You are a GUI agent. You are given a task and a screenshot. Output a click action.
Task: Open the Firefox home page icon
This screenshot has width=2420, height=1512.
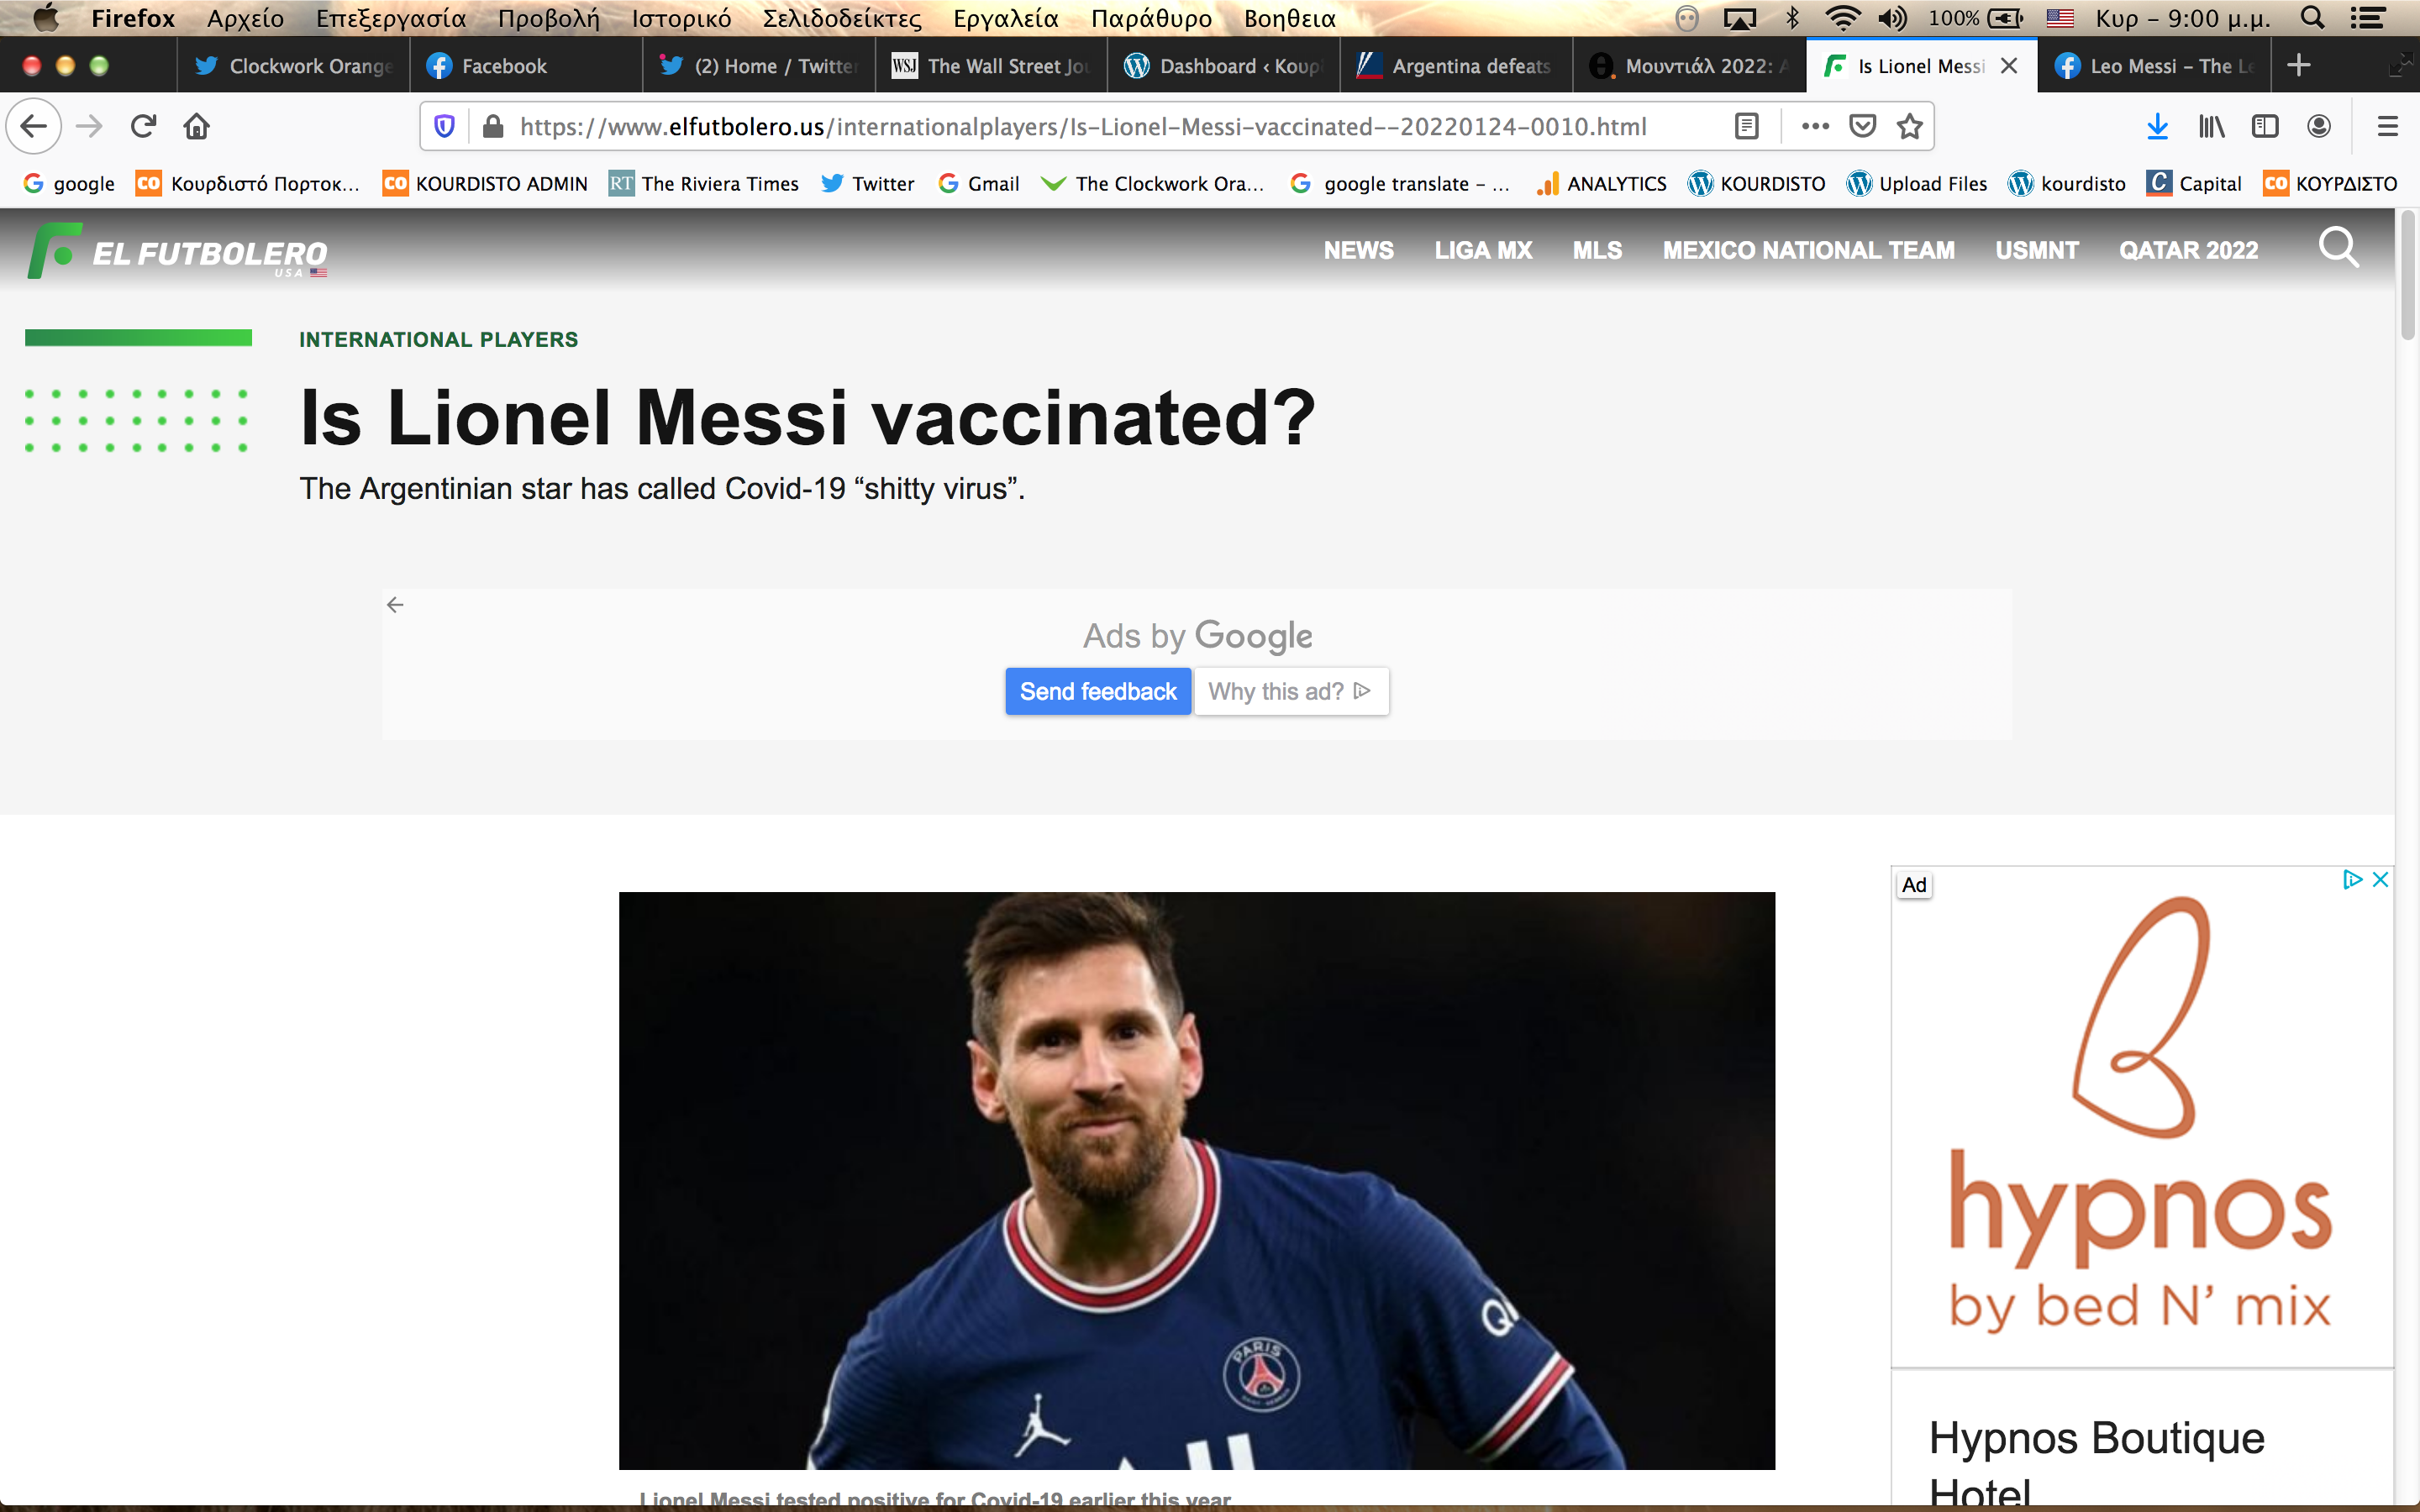(196, 126)
